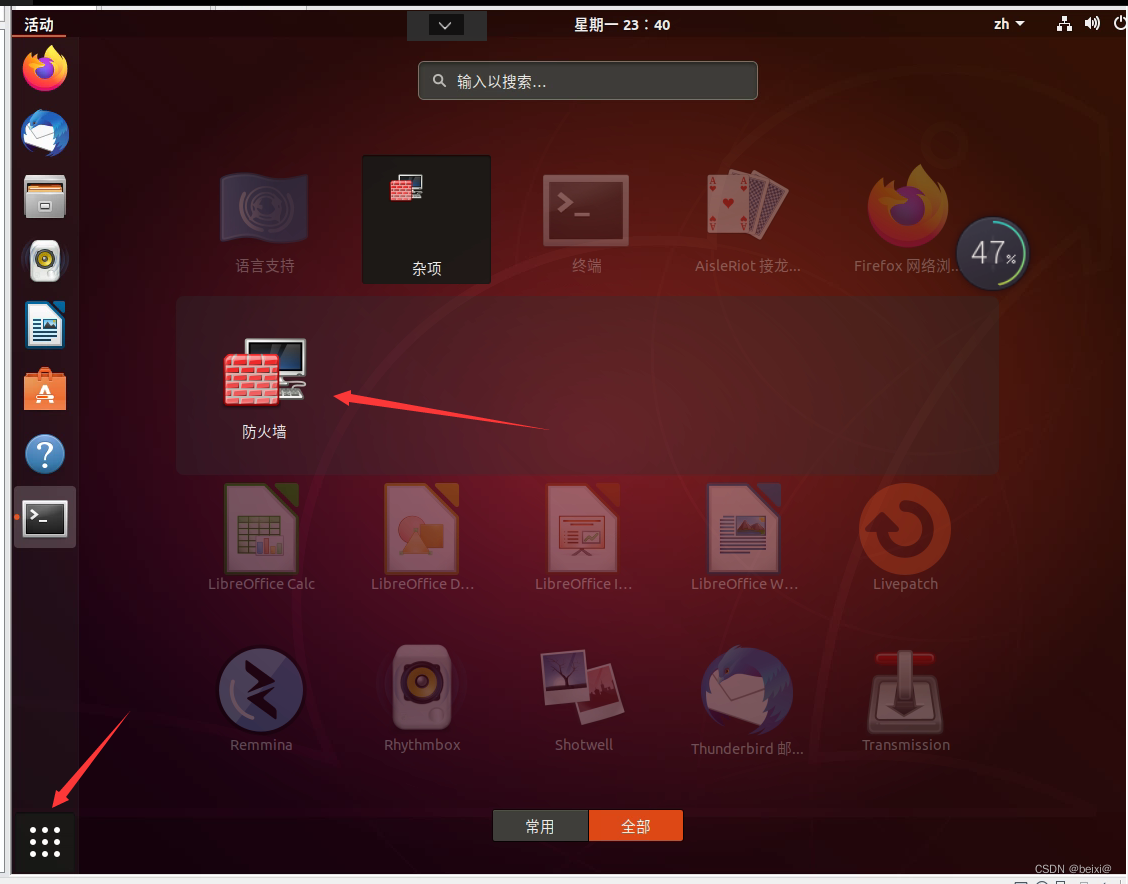Expand the top-center chevron dropdown
Screen dimensions: 1128x884
tap(445, 25)
